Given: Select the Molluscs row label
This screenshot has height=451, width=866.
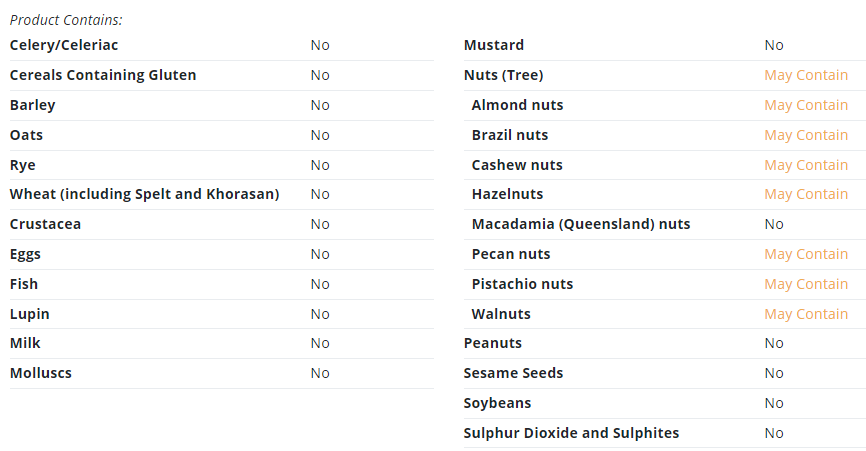Looking at the screenshot, I should click(x=41, y=373).
